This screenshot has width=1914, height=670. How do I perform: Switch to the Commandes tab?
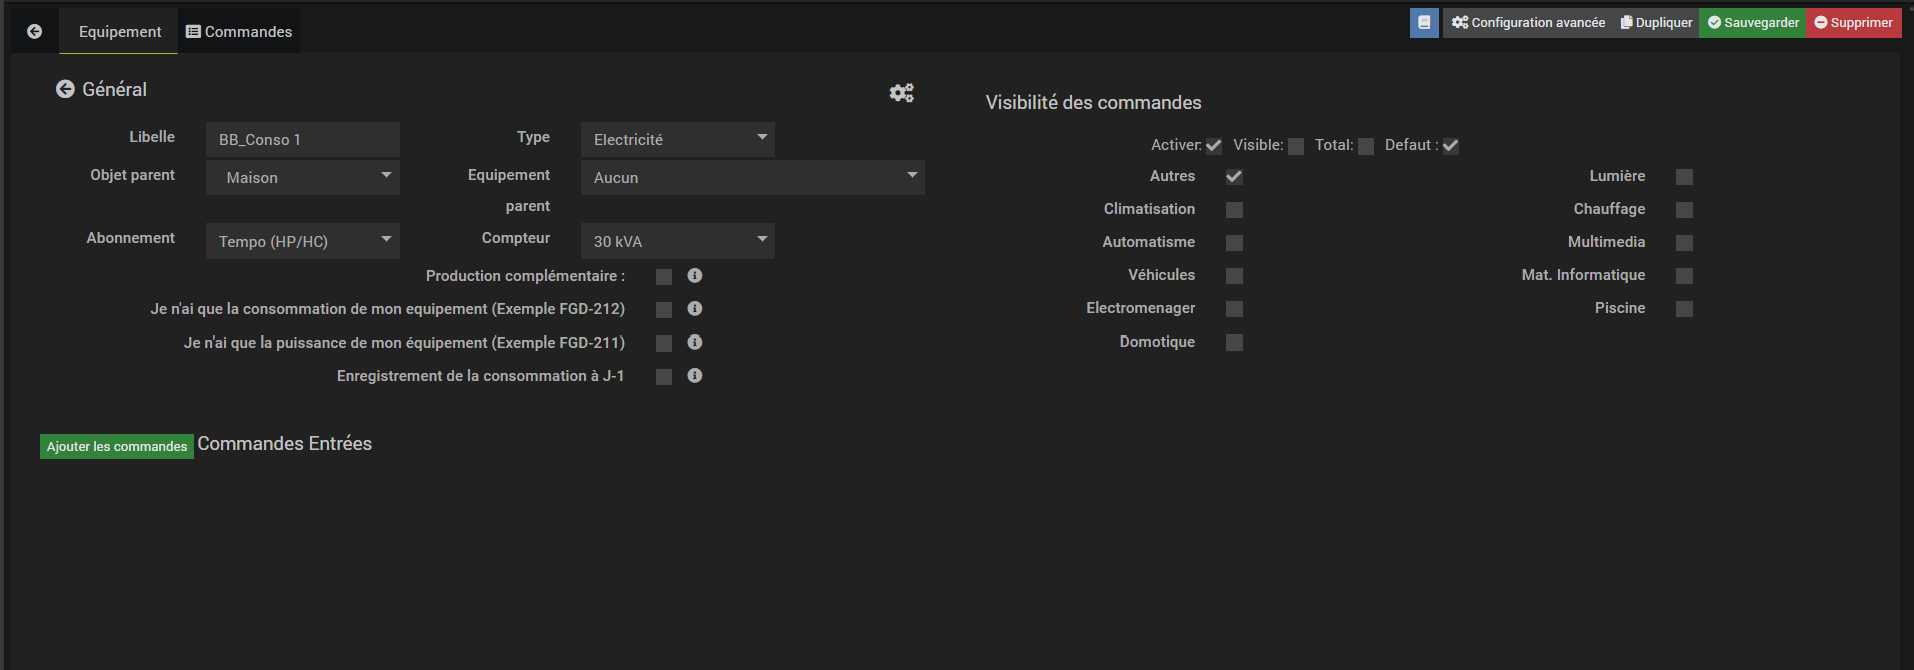(x=239, y=32)
